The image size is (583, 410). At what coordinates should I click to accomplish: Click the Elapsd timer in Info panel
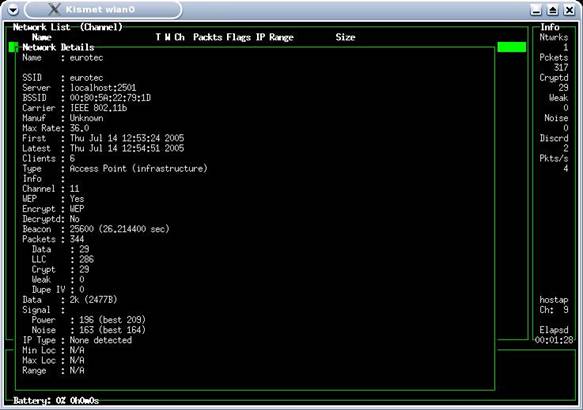pos(554,335)
